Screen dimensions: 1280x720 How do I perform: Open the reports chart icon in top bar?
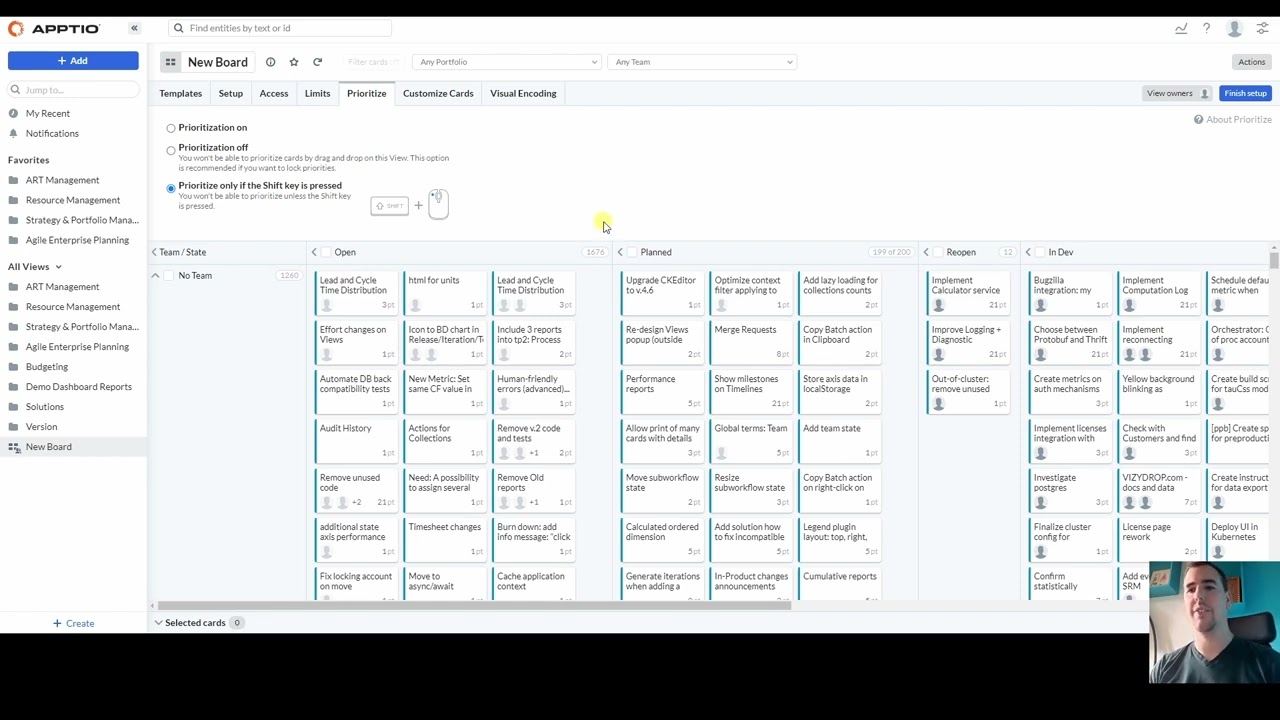coord(1181,28)
